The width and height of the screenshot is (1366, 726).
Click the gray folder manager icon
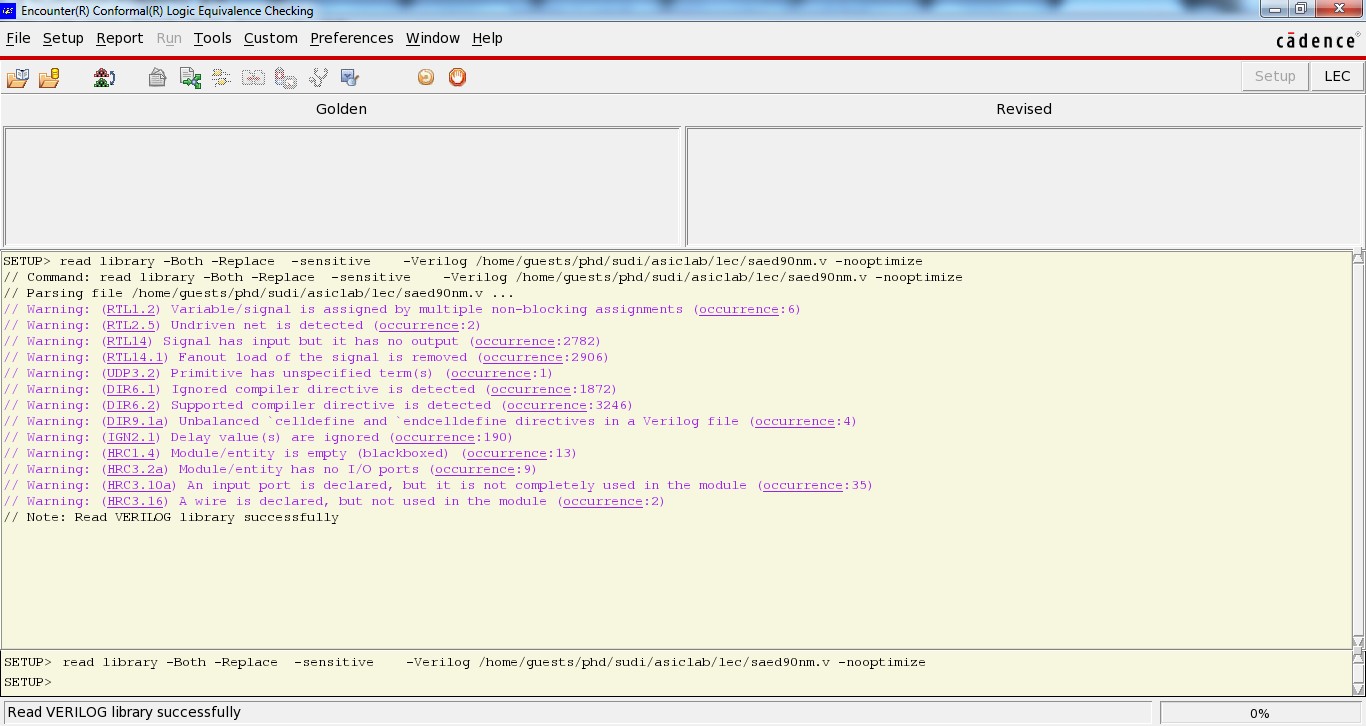[x=157, y=77]
